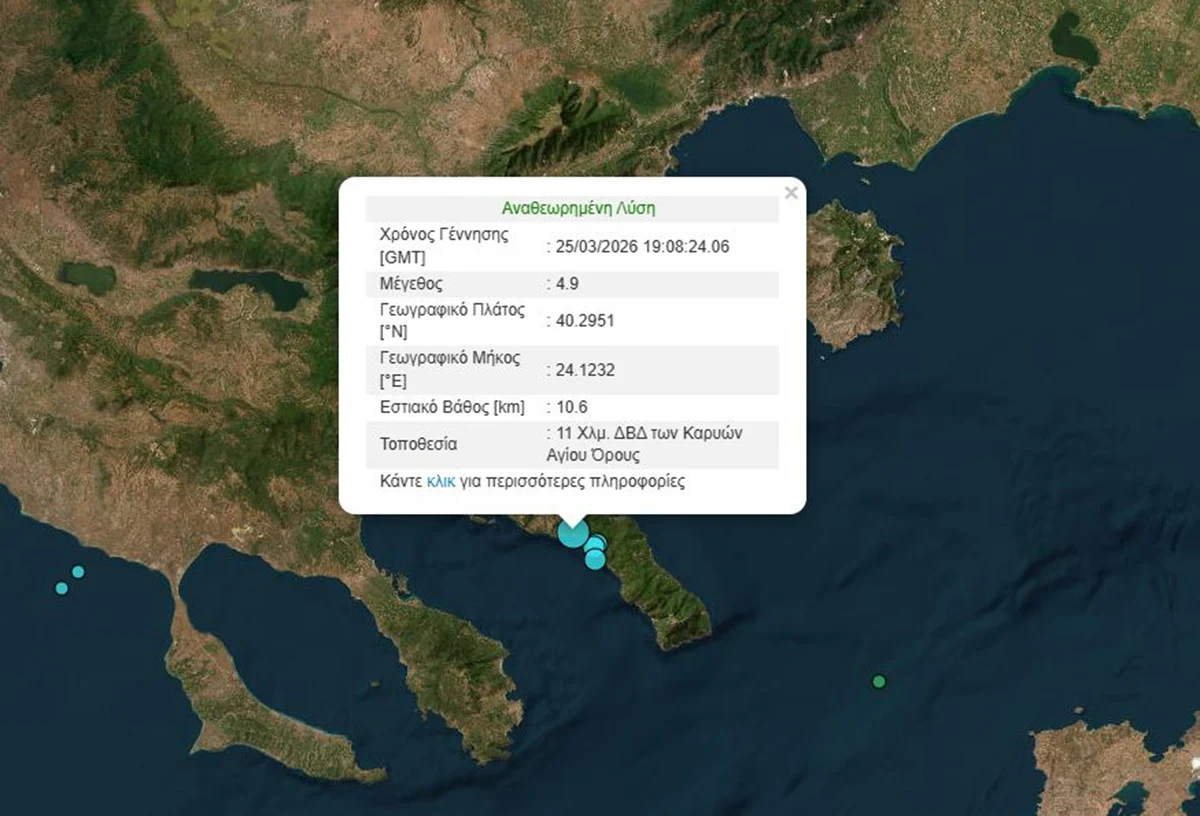Close the earthquake info popup
The width and height of the screenshot is (1200, 816).
pyautogui.click(x=791, y=193)
